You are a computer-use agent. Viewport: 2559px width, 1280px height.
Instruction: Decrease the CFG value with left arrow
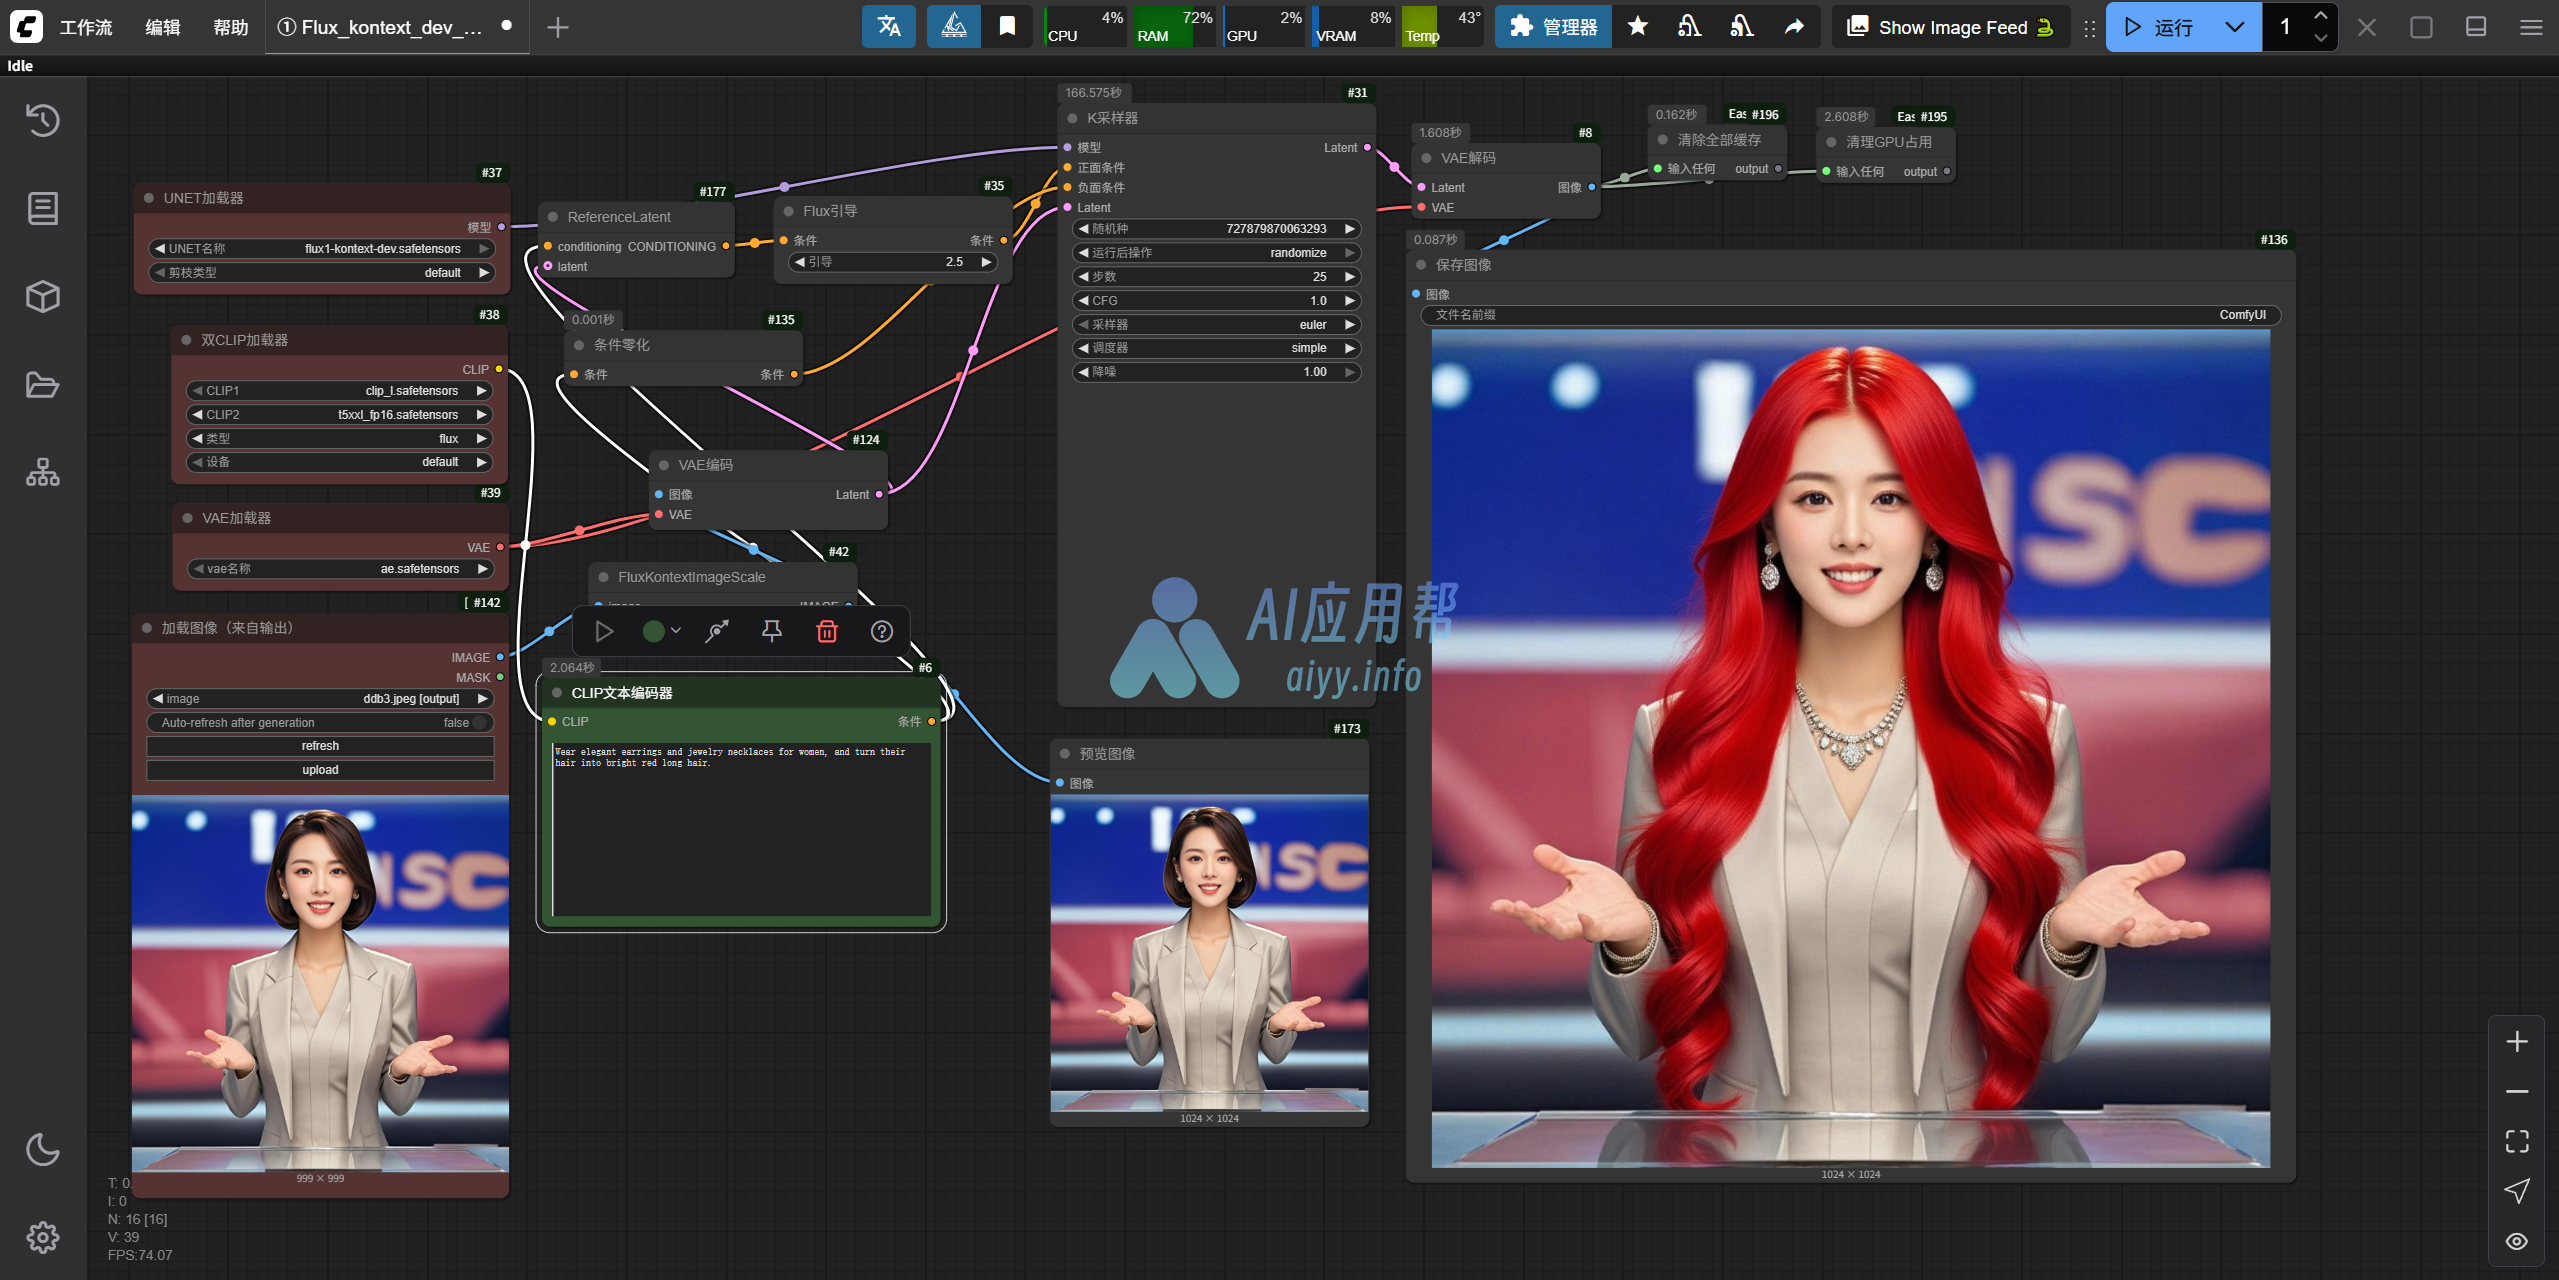1083,301
